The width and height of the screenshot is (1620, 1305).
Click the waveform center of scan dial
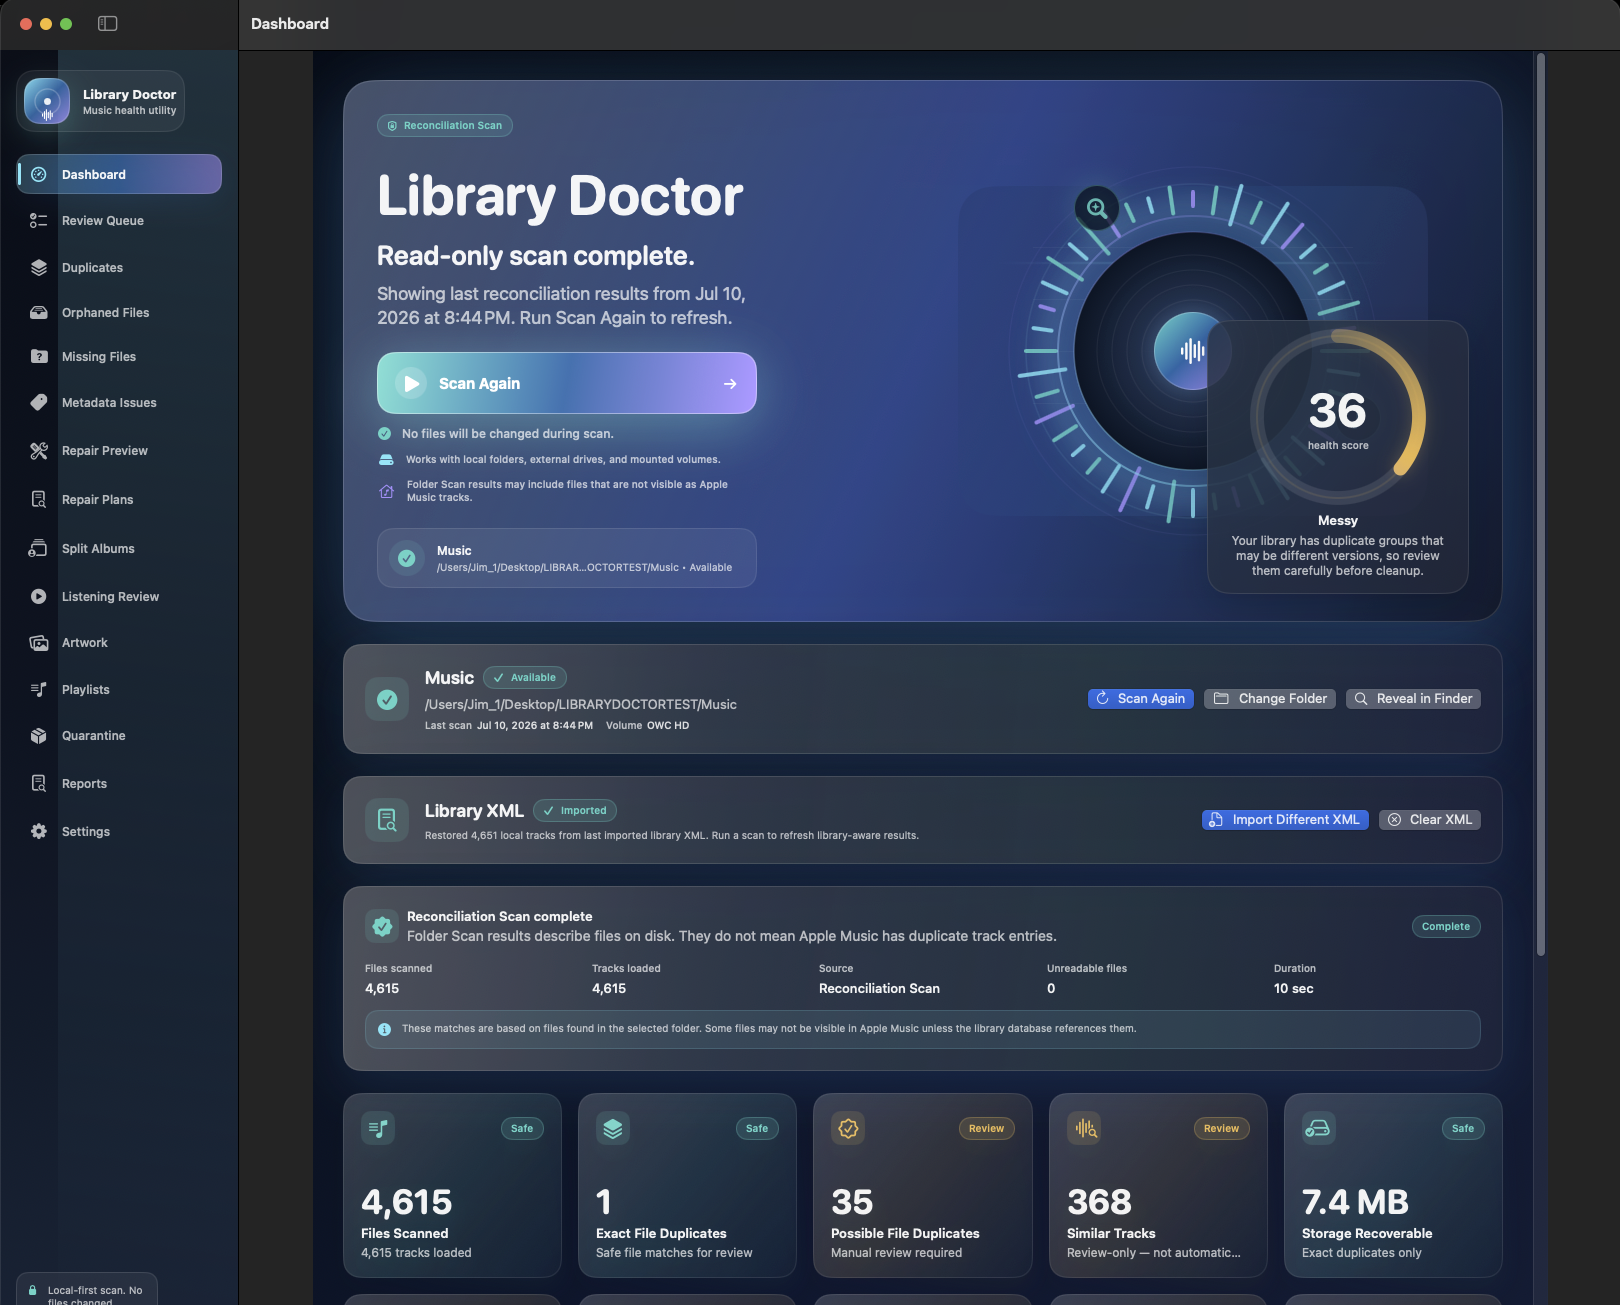pyautogui.click(x=1191, y=351)
